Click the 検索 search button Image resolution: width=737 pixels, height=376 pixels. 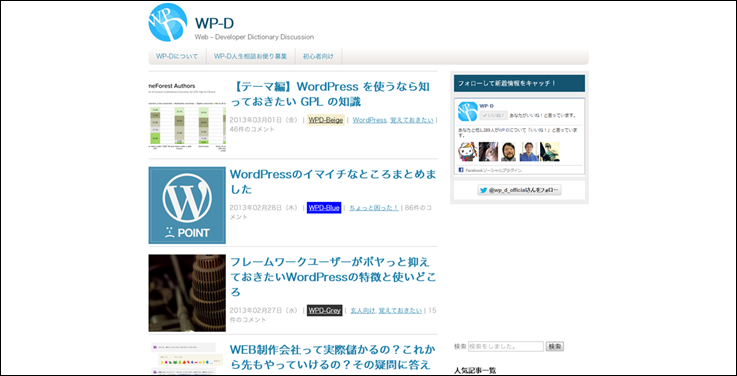[x=555, y=346]
